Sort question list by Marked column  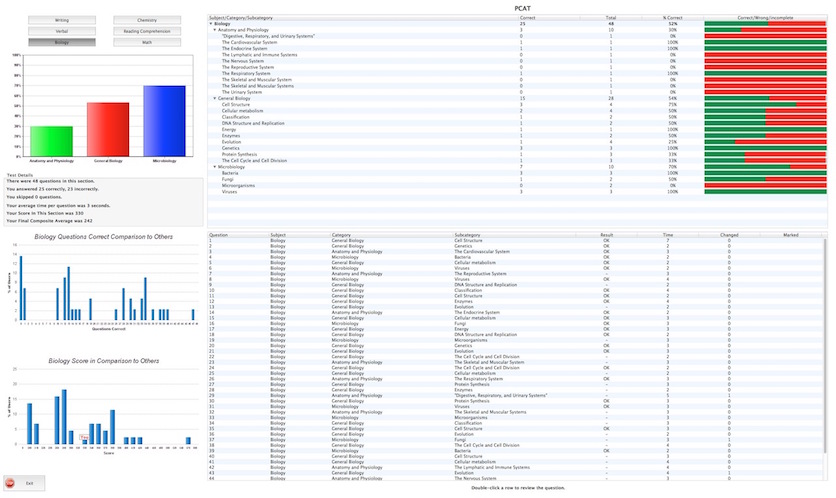point(791,235)
